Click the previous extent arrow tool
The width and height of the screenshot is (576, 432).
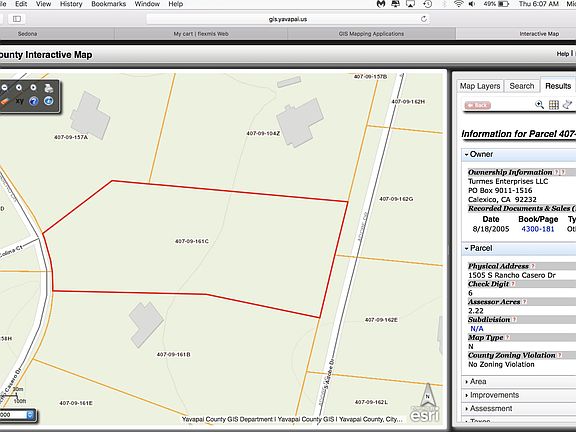pos(19,88)
